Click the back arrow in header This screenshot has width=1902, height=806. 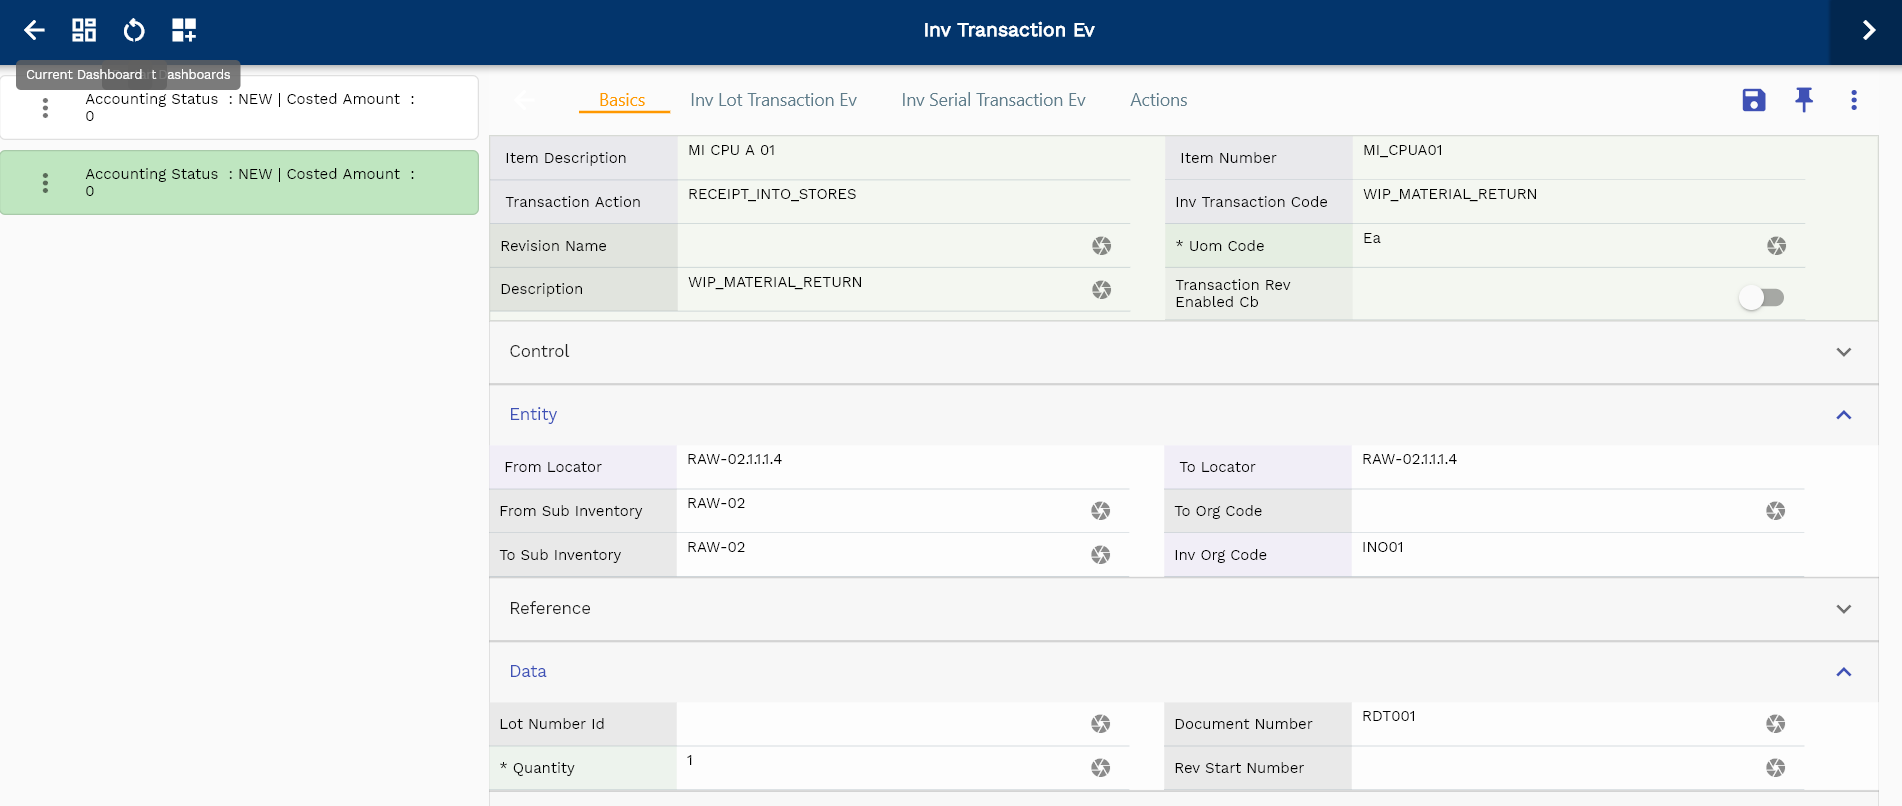[34, 30]
